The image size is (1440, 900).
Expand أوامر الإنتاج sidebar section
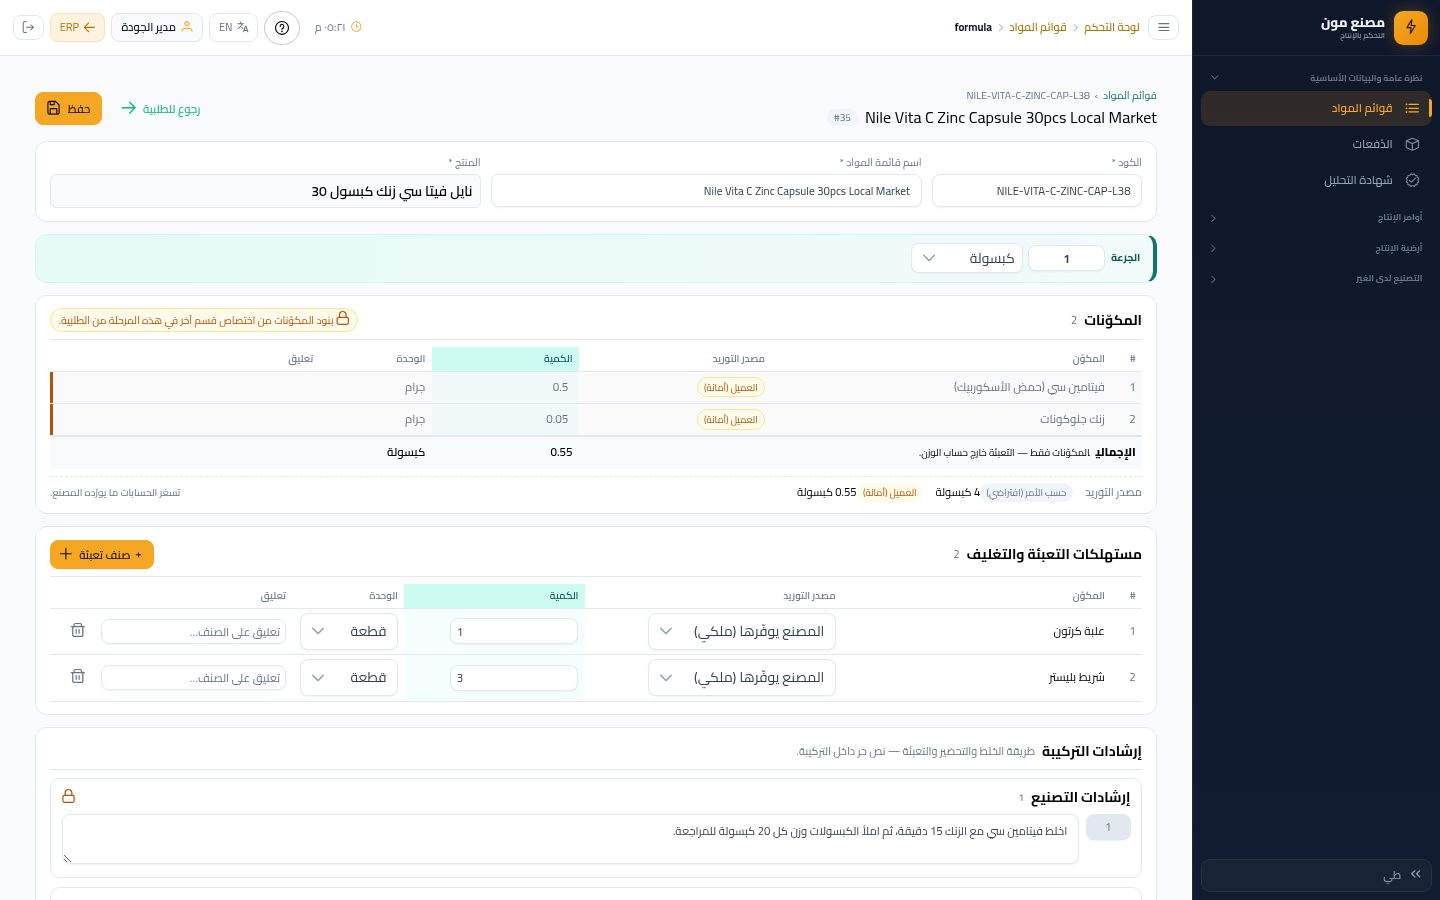tap(1317, 217)
